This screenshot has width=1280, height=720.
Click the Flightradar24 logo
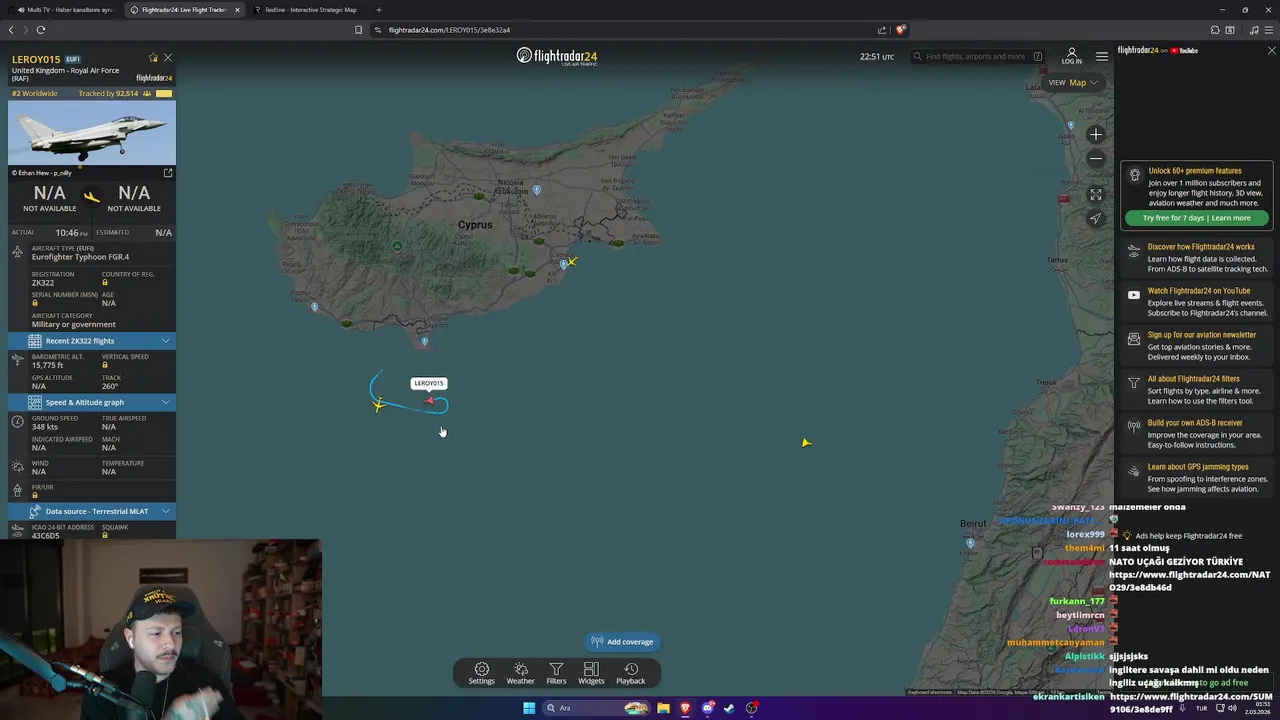(x=556, y=56)
